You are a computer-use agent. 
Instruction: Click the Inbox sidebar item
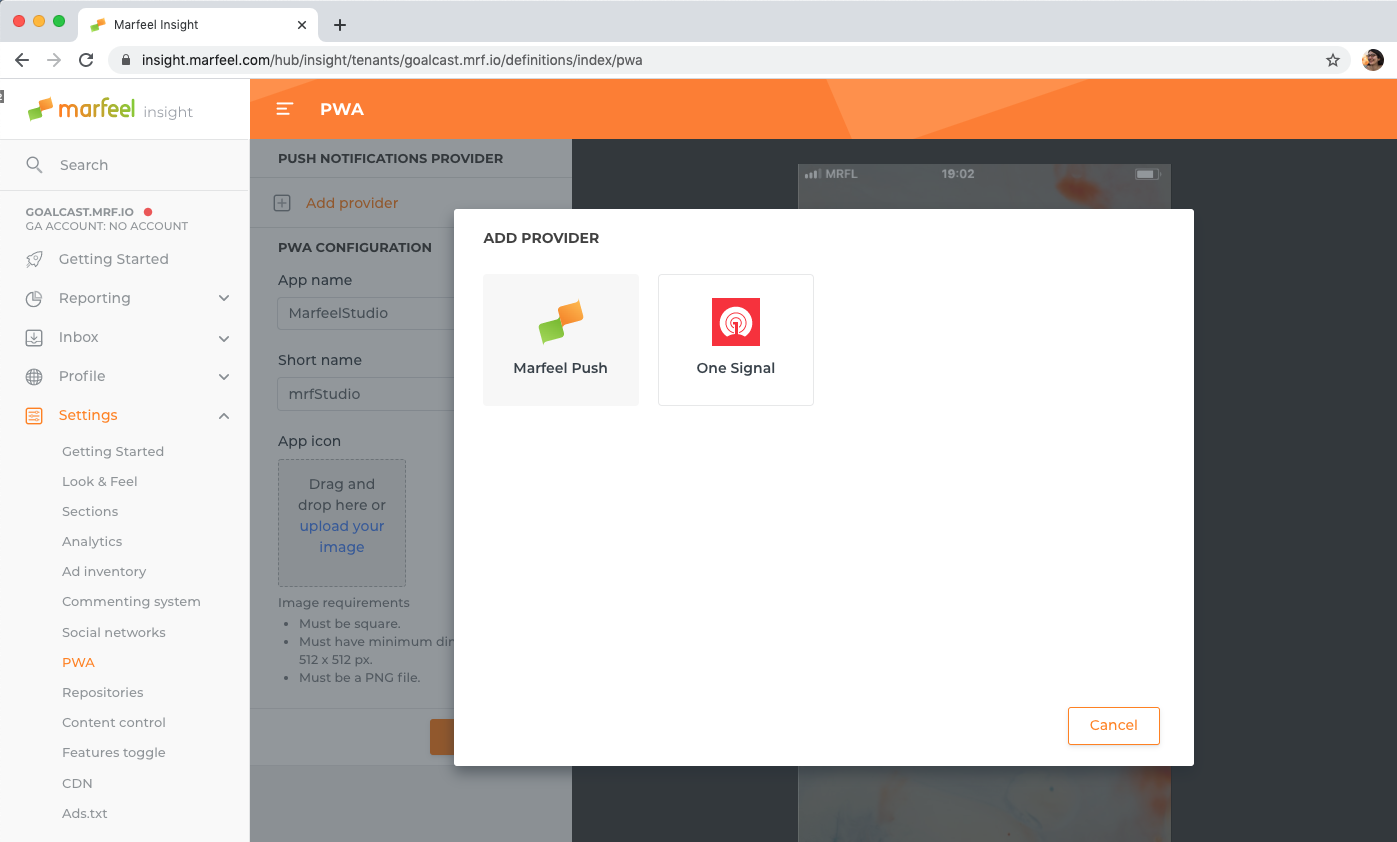pos(125,337)
